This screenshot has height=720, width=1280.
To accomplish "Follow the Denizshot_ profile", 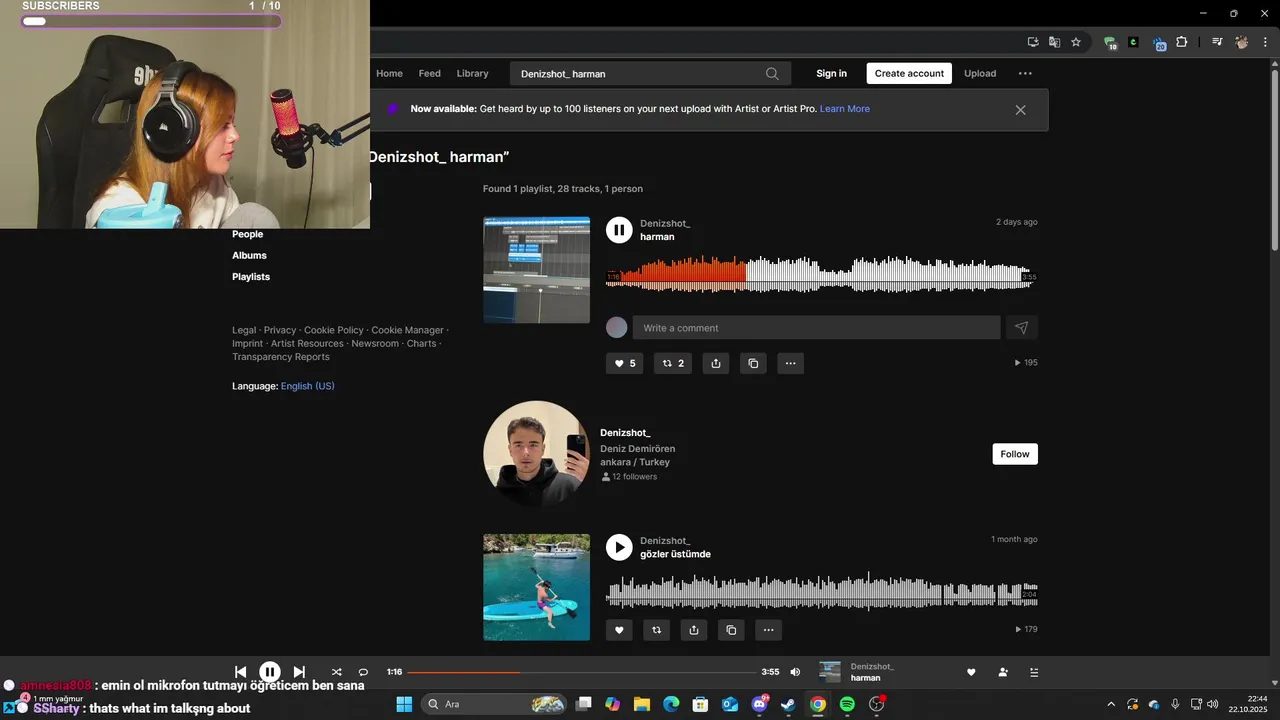I will (x=1015, y=454).
